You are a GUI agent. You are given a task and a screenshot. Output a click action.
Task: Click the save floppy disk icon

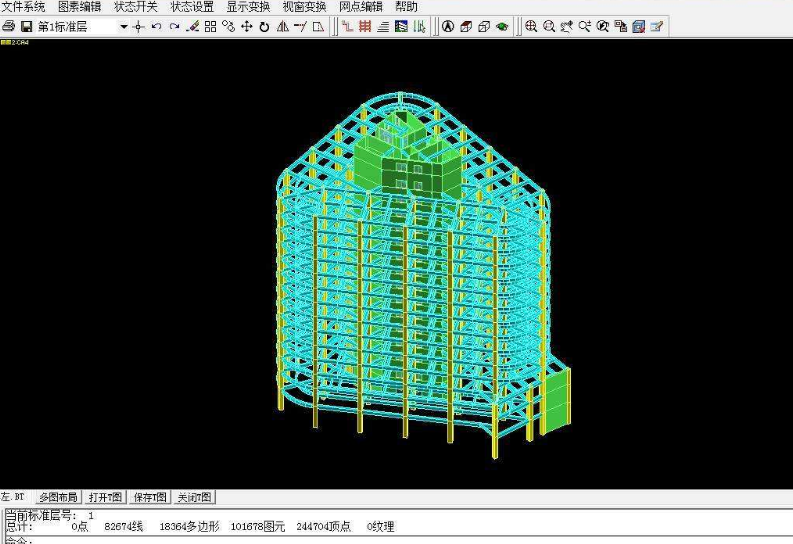tap(26, 26)
